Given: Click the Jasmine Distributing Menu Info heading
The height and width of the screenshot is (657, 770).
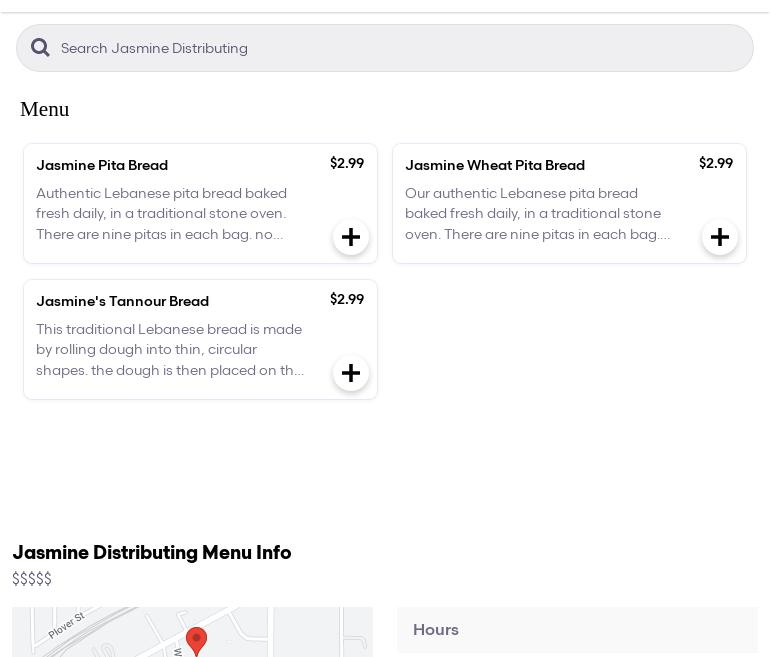Looking at the screenshot, I should click(152, 553).
